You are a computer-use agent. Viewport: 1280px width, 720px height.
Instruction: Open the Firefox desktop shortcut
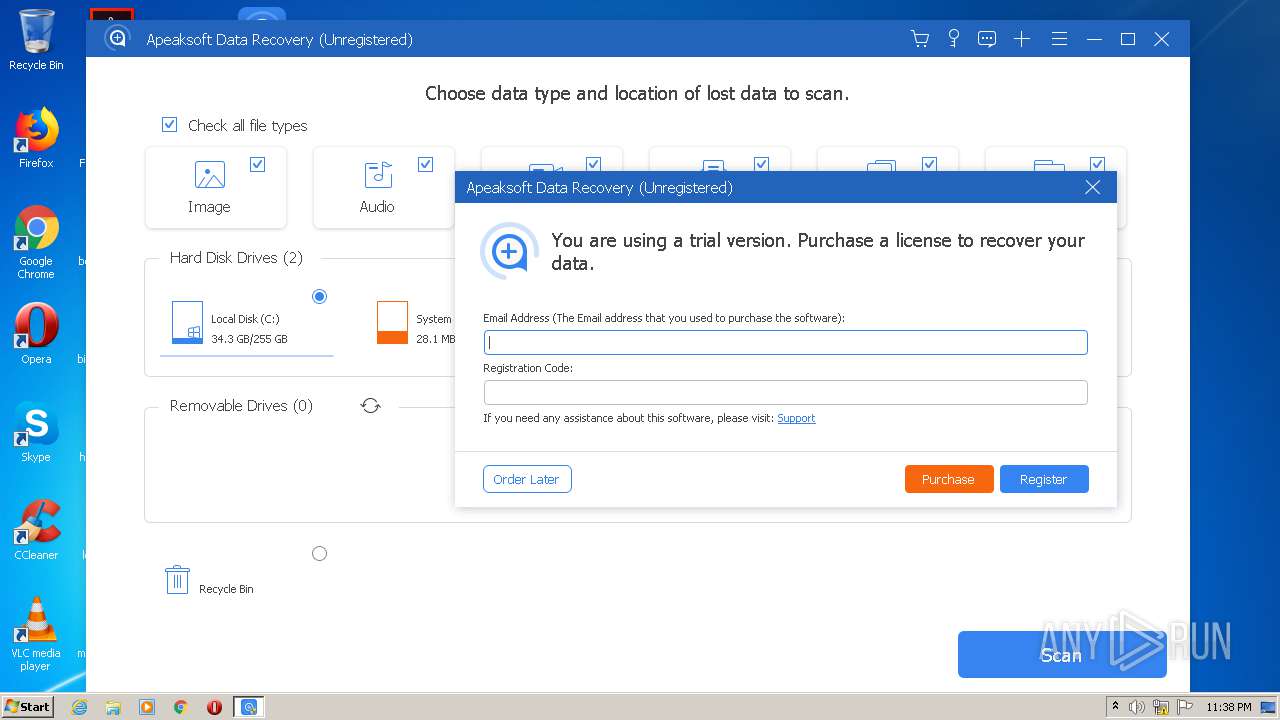point(36,138)
